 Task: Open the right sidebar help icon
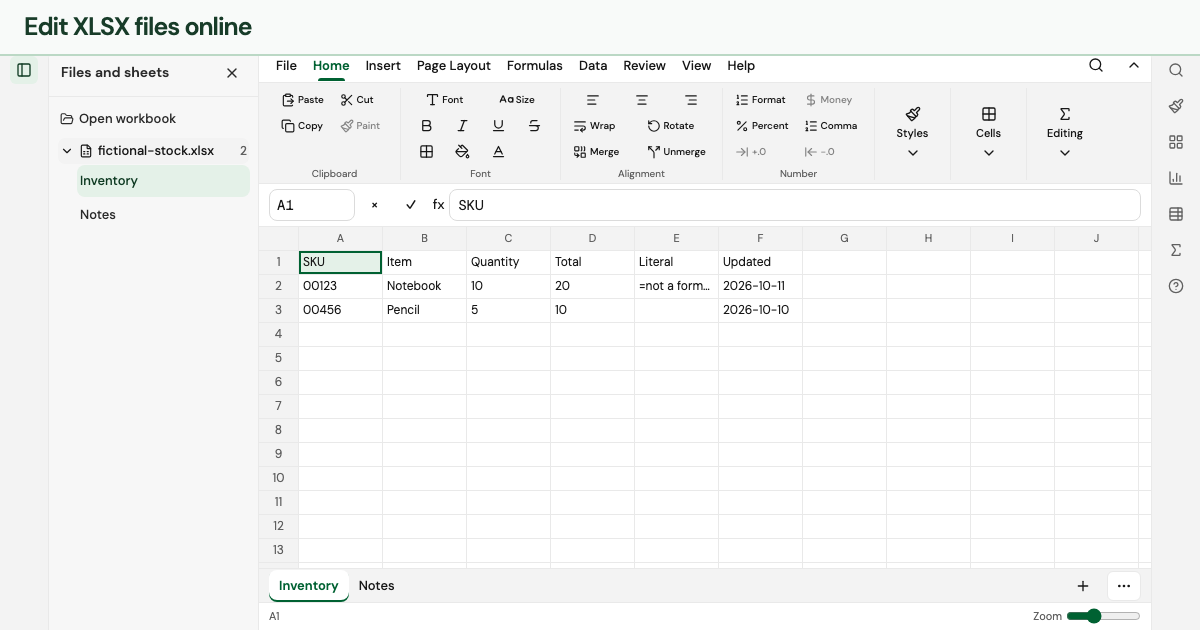(x=1176, y=286)
